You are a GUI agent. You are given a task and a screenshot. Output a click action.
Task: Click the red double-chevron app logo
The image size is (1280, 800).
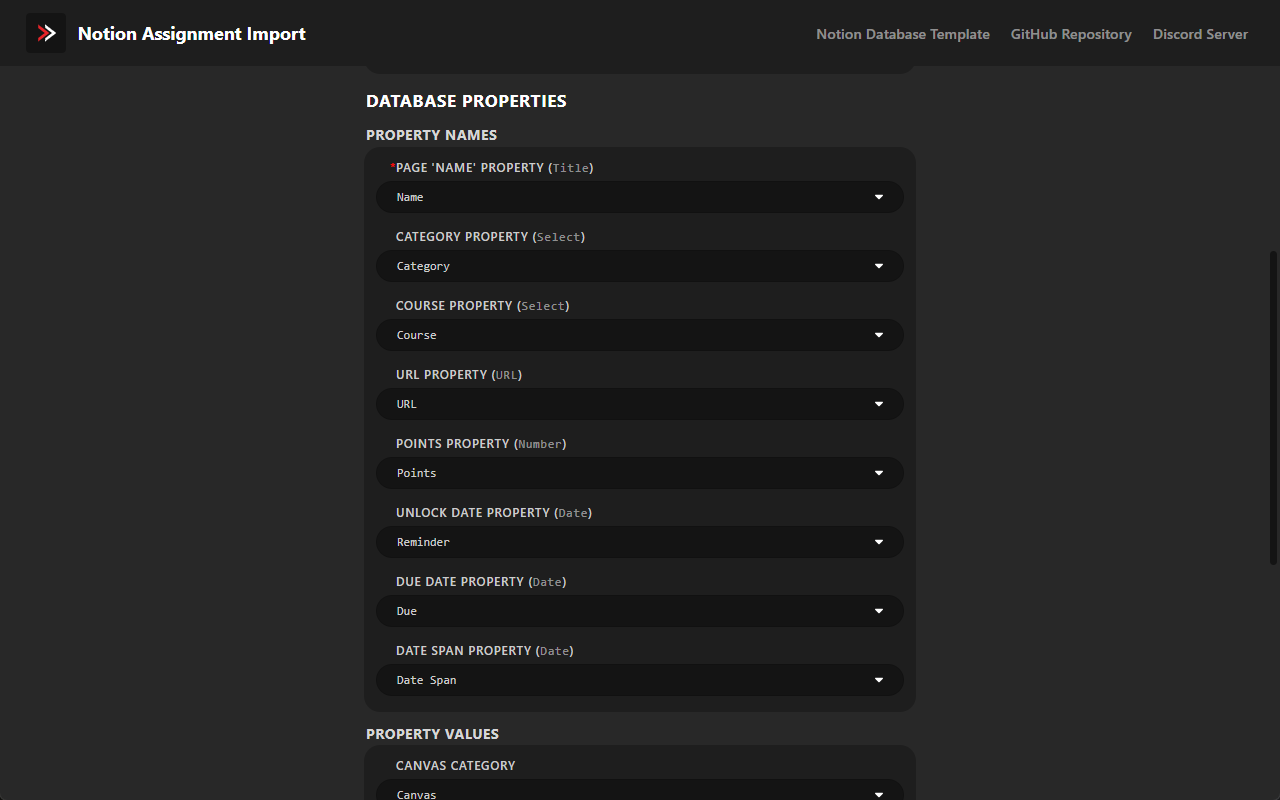click(x=46, y=33)
